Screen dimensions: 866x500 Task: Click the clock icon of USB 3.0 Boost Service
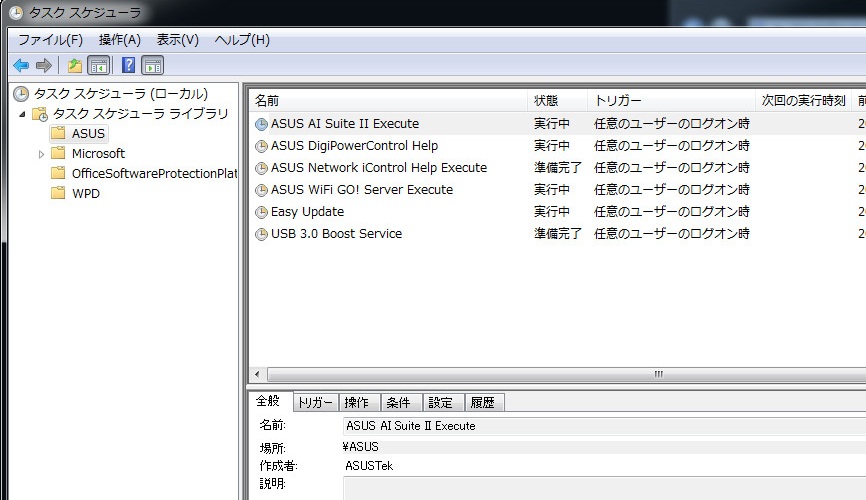[261, 234]
